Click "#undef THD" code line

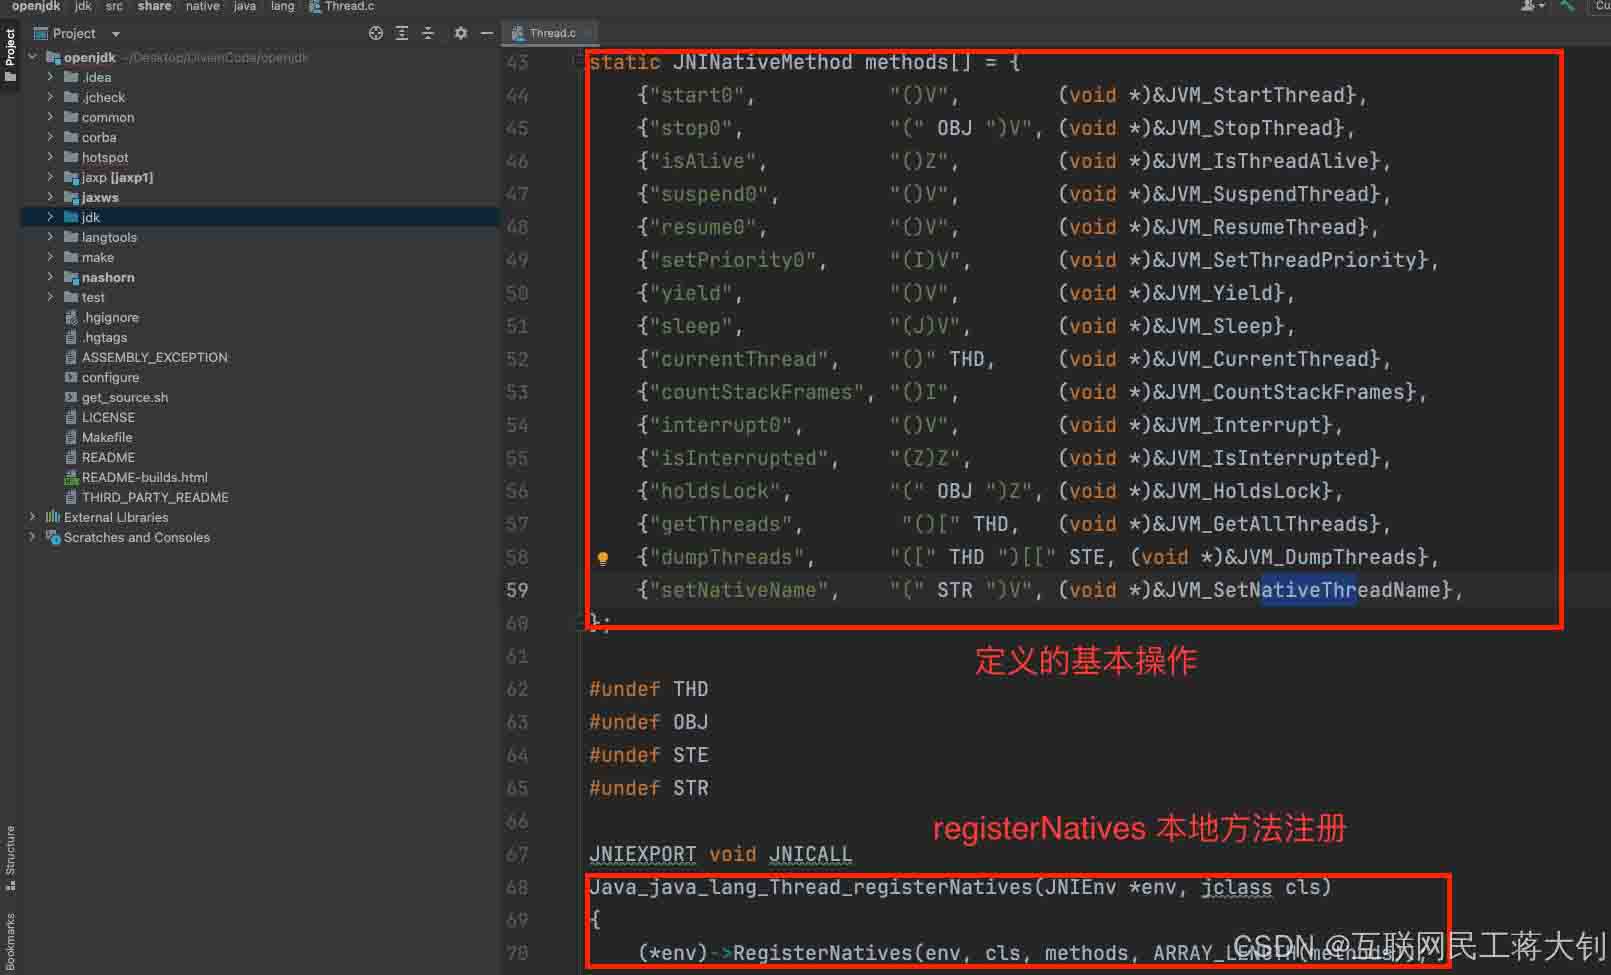pyautogui.click(x=649, y=689)
